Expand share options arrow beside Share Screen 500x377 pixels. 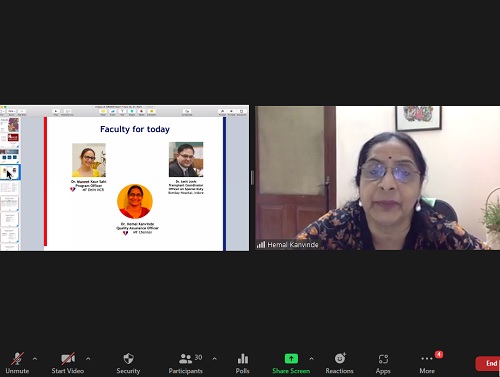311,359
